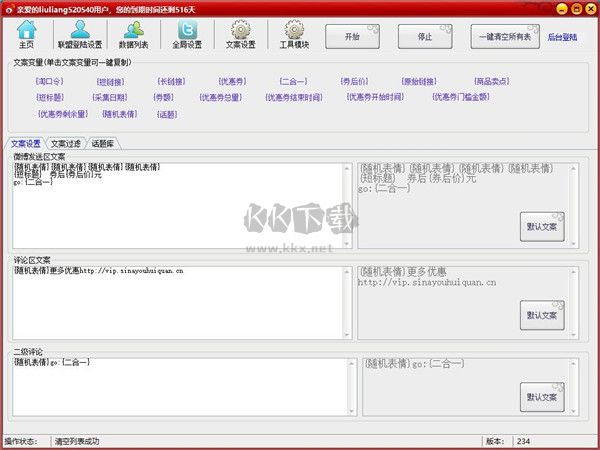Switch to the 文案设置 tab
This screenshot has height=450, width=600.
pos(26,144)
